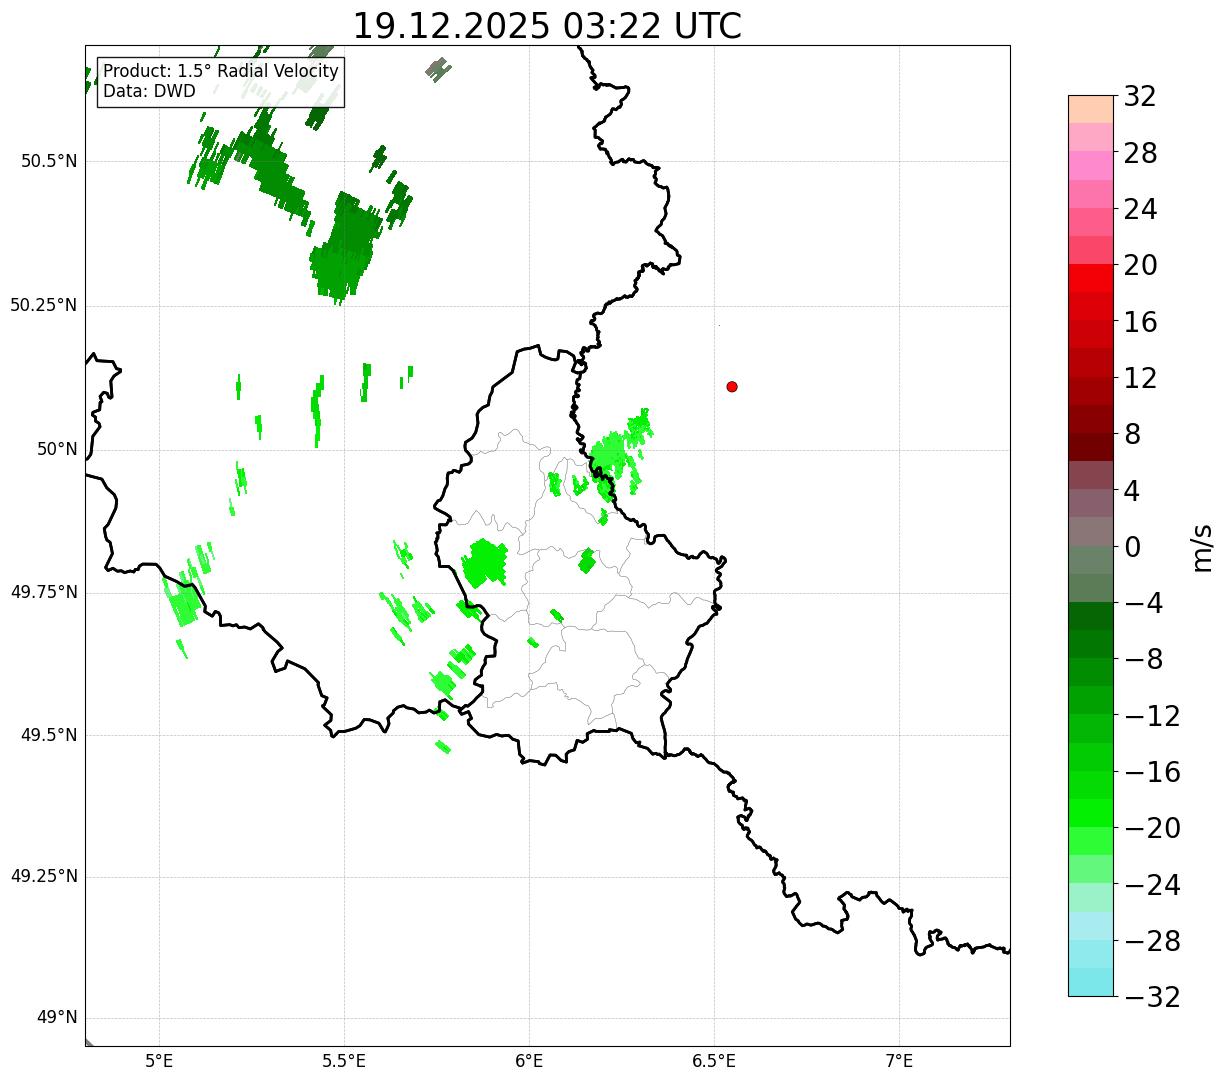1225x1081 pixels.
Task: Click the 'Product: 1.5° Radial Velocity' label
Action: point(221,72)
